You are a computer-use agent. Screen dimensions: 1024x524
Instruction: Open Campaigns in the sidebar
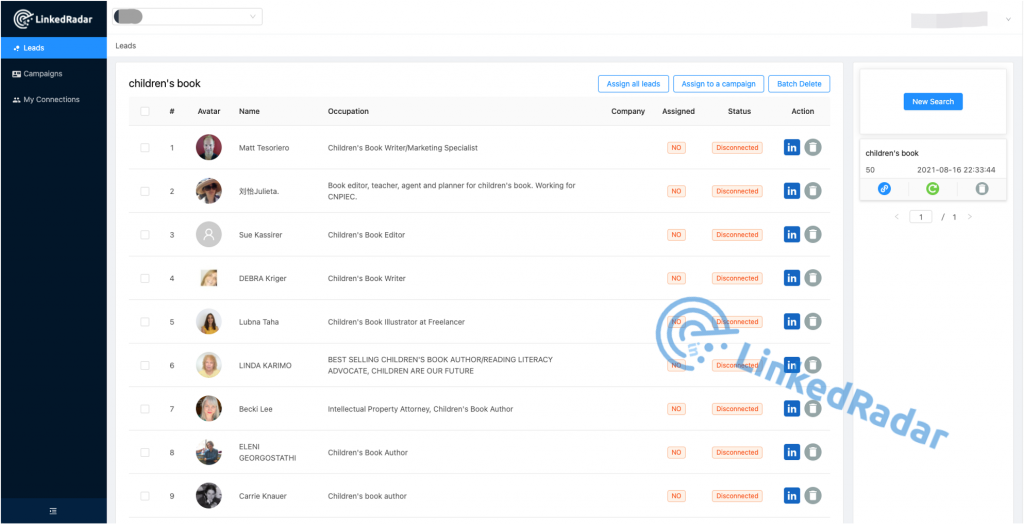[x=43, y=74]
